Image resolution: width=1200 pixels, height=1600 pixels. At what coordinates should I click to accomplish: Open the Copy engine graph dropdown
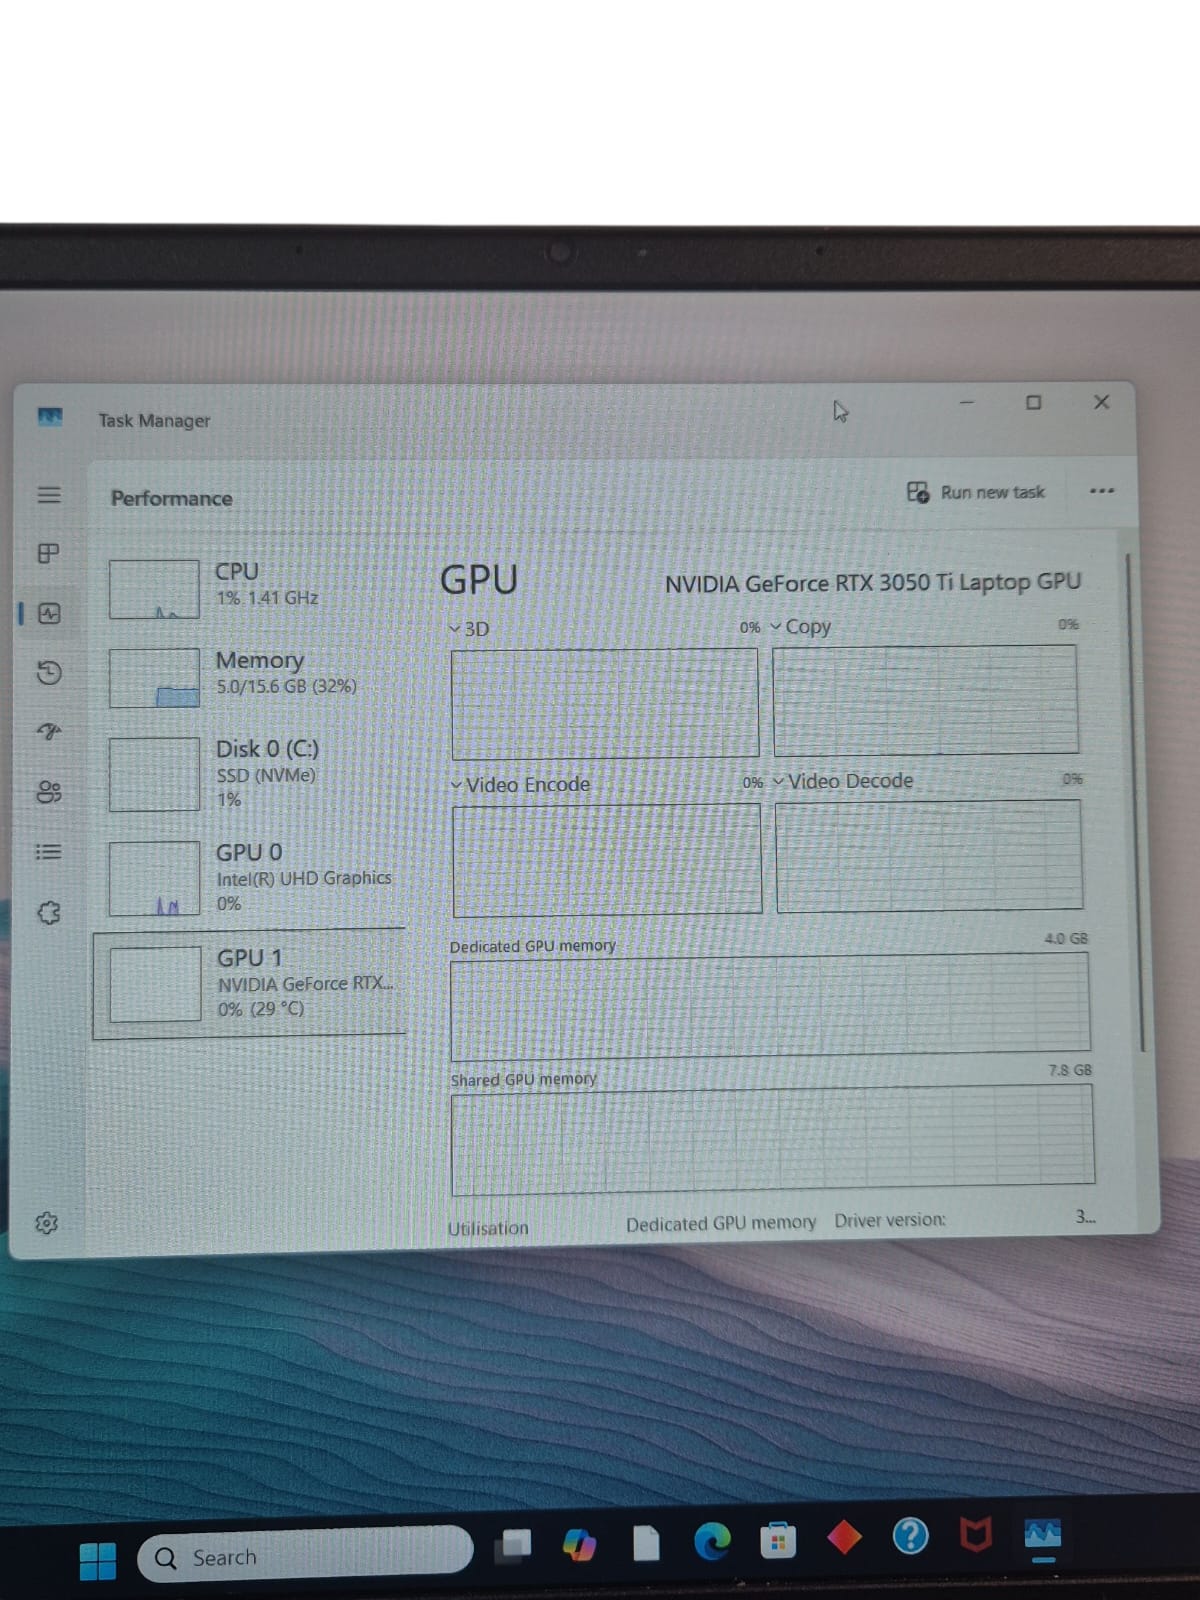[776, 627]
